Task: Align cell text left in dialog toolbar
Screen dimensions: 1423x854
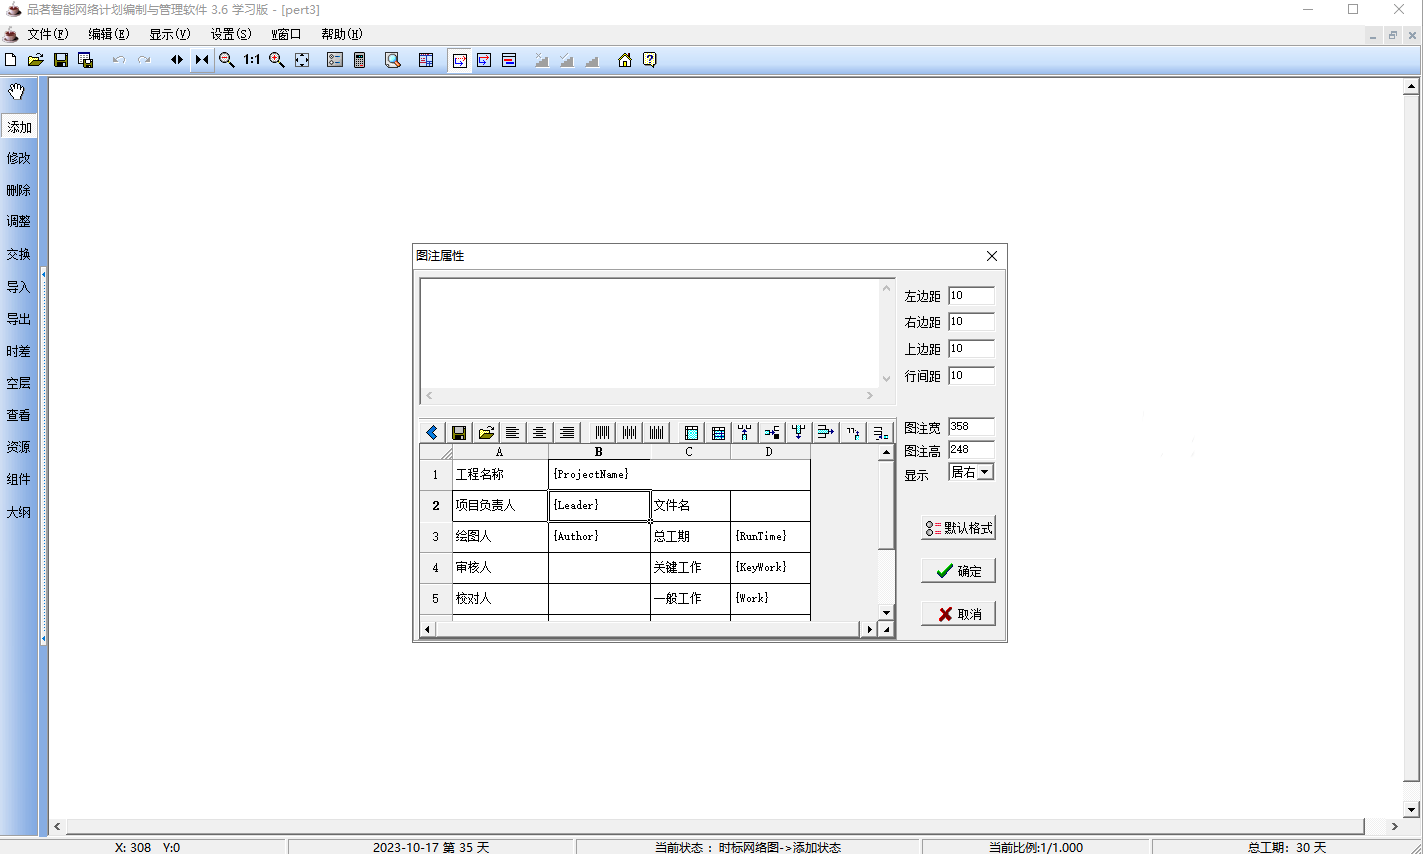Action: click(x=512, y=432)
